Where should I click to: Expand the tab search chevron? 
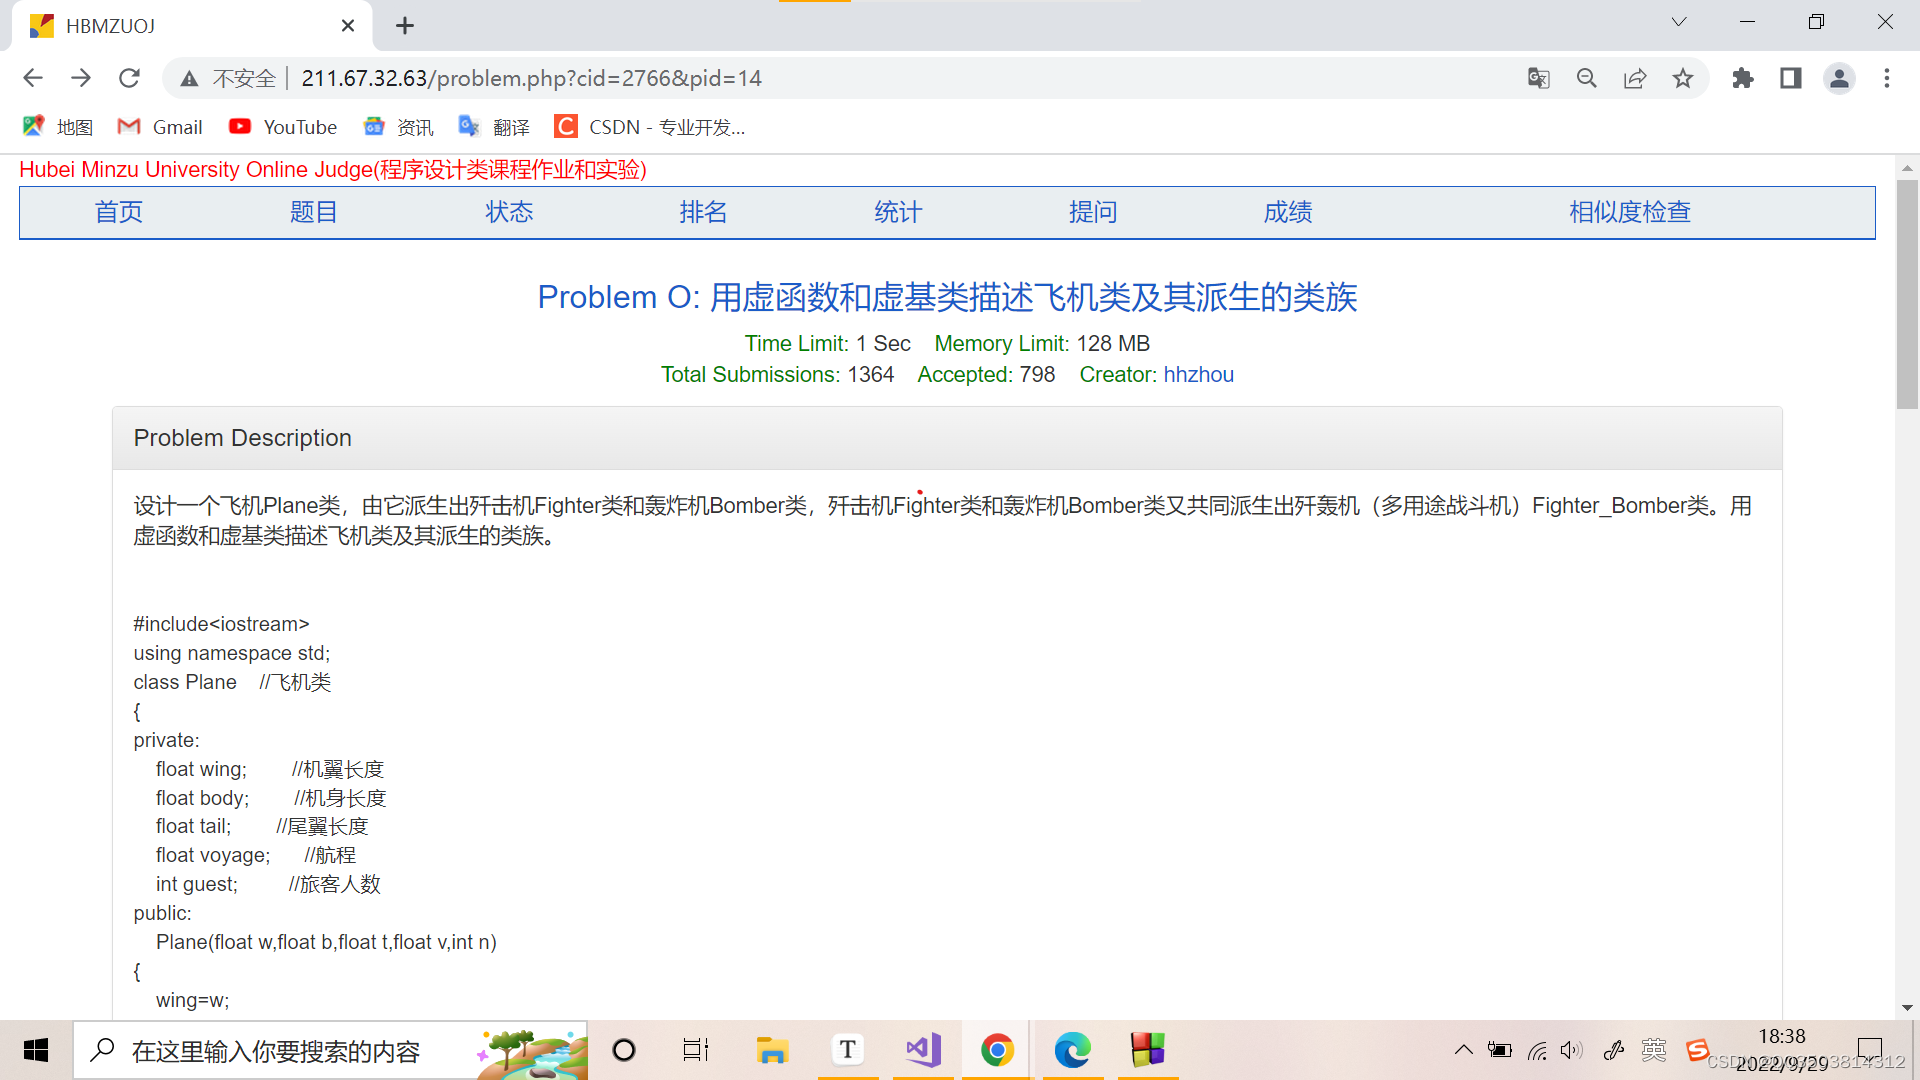tap(1679, 22)
